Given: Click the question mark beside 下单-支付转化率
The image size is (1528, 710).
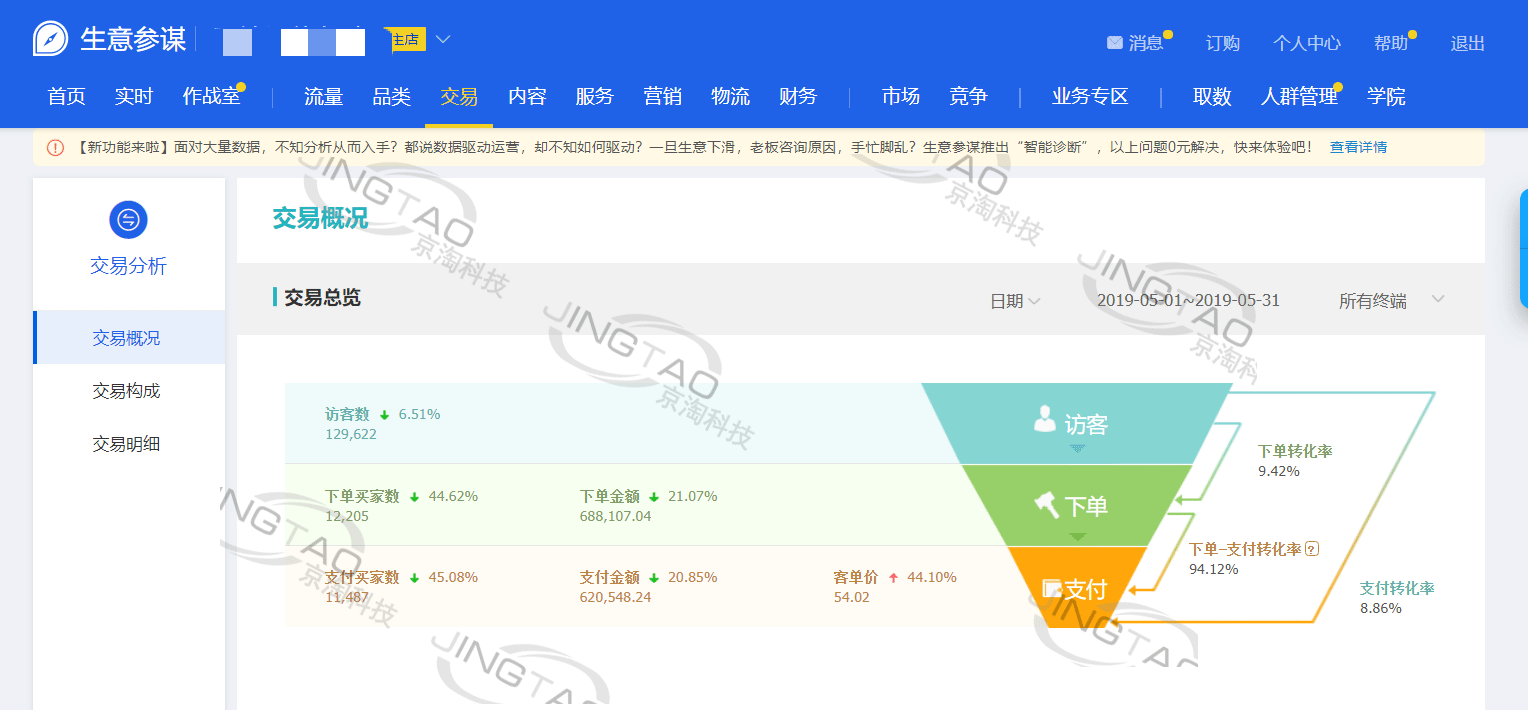Looking at the screenshot, I should [x=1313, y=549].
